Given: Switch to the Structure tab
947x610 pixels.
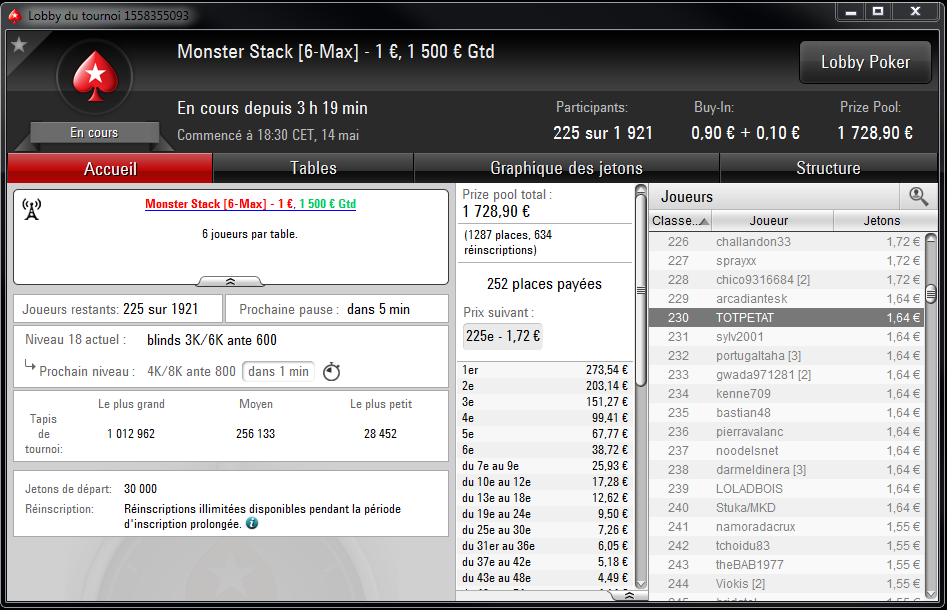Looking at the screenshot, I should [x=828, y=168].
